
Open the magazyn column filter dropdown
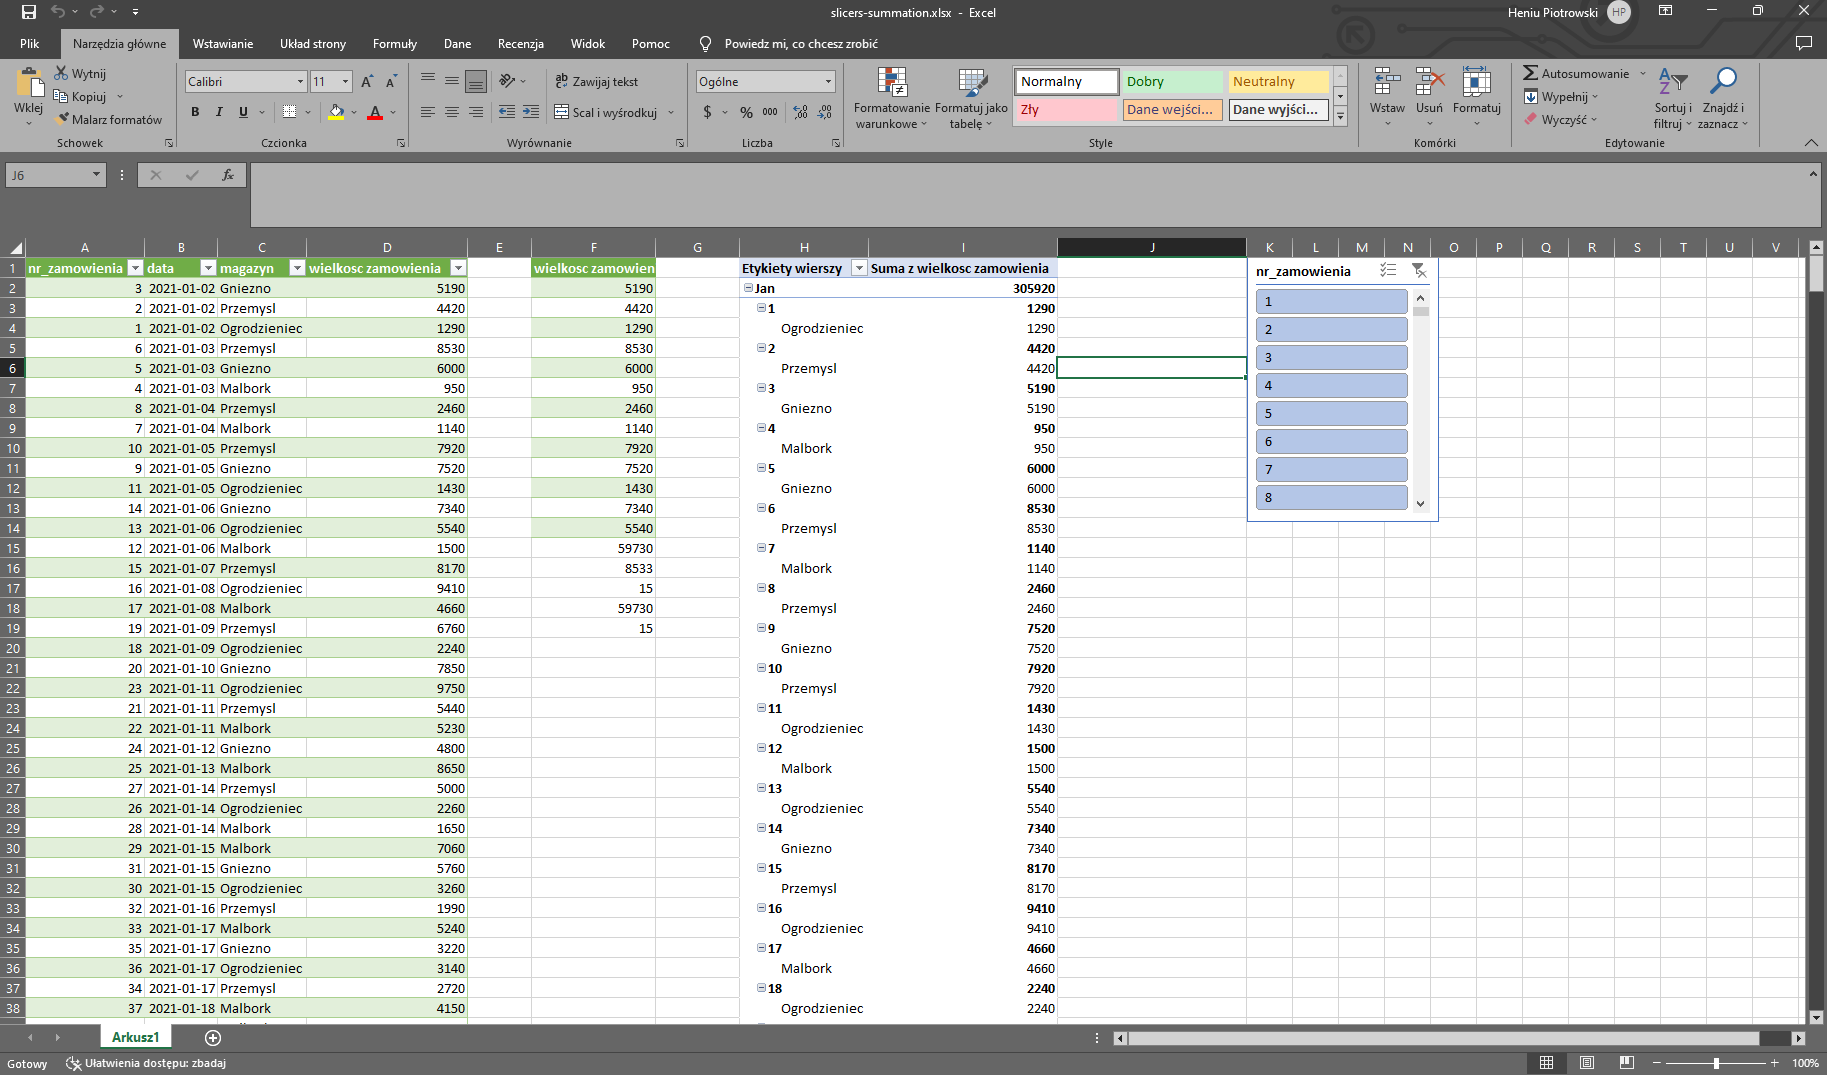pyautogui.click(x=296, y=268)
